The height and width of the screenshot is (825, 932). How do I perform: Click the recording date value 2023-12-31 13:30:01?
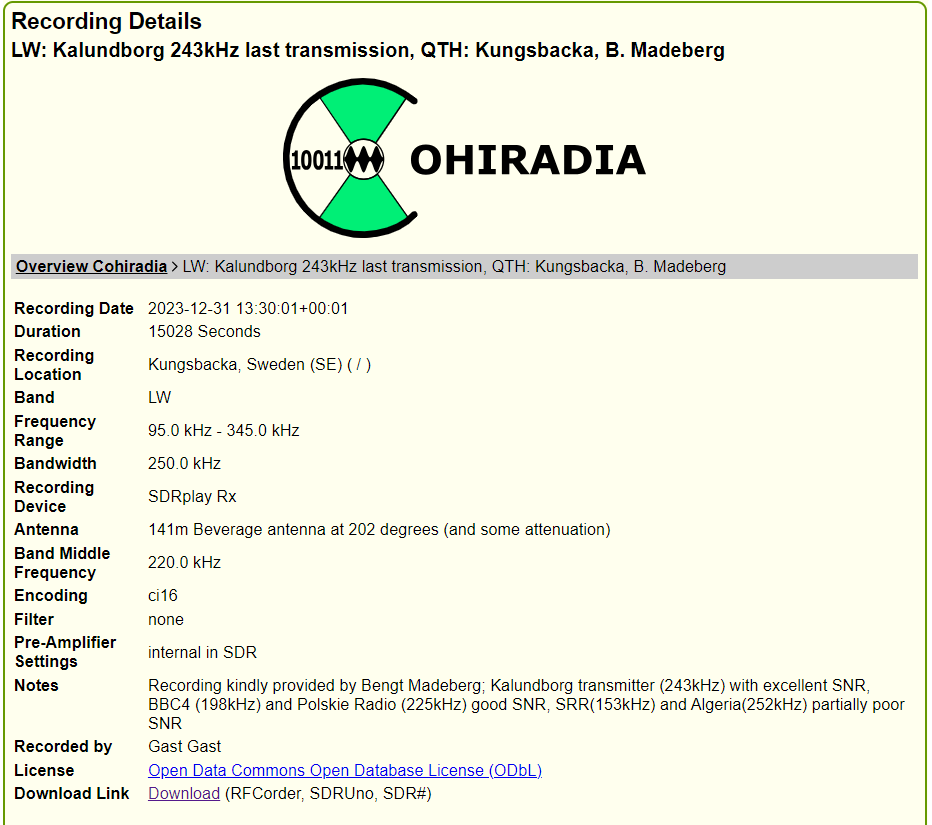tap(248, 309)
